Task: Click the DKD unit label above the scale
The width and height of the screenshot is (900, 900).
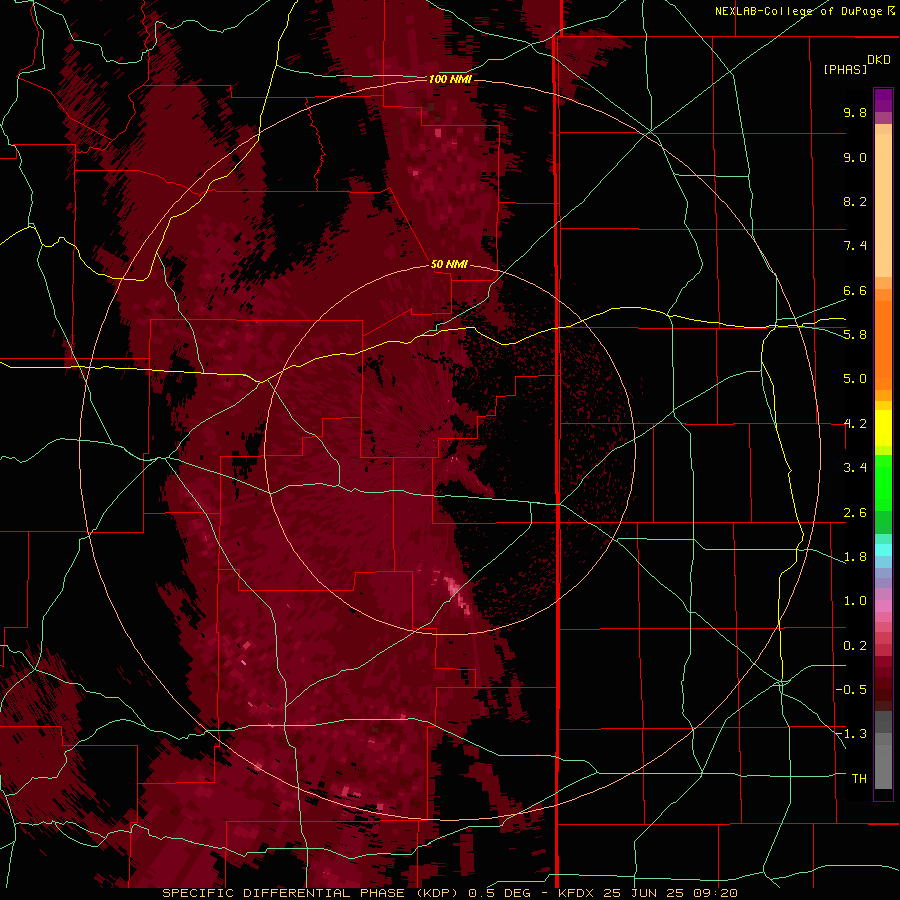Action: click(x=879, y=60)
